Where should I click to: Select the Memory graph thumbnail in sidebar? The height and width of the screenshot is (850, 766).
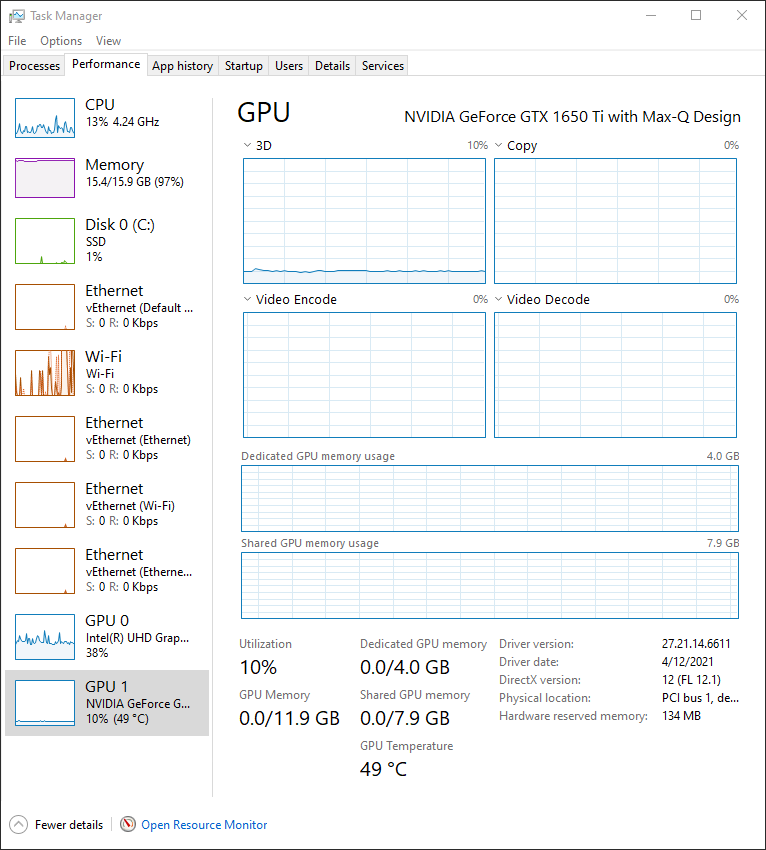pyautogui.click(x=45, y=177)
